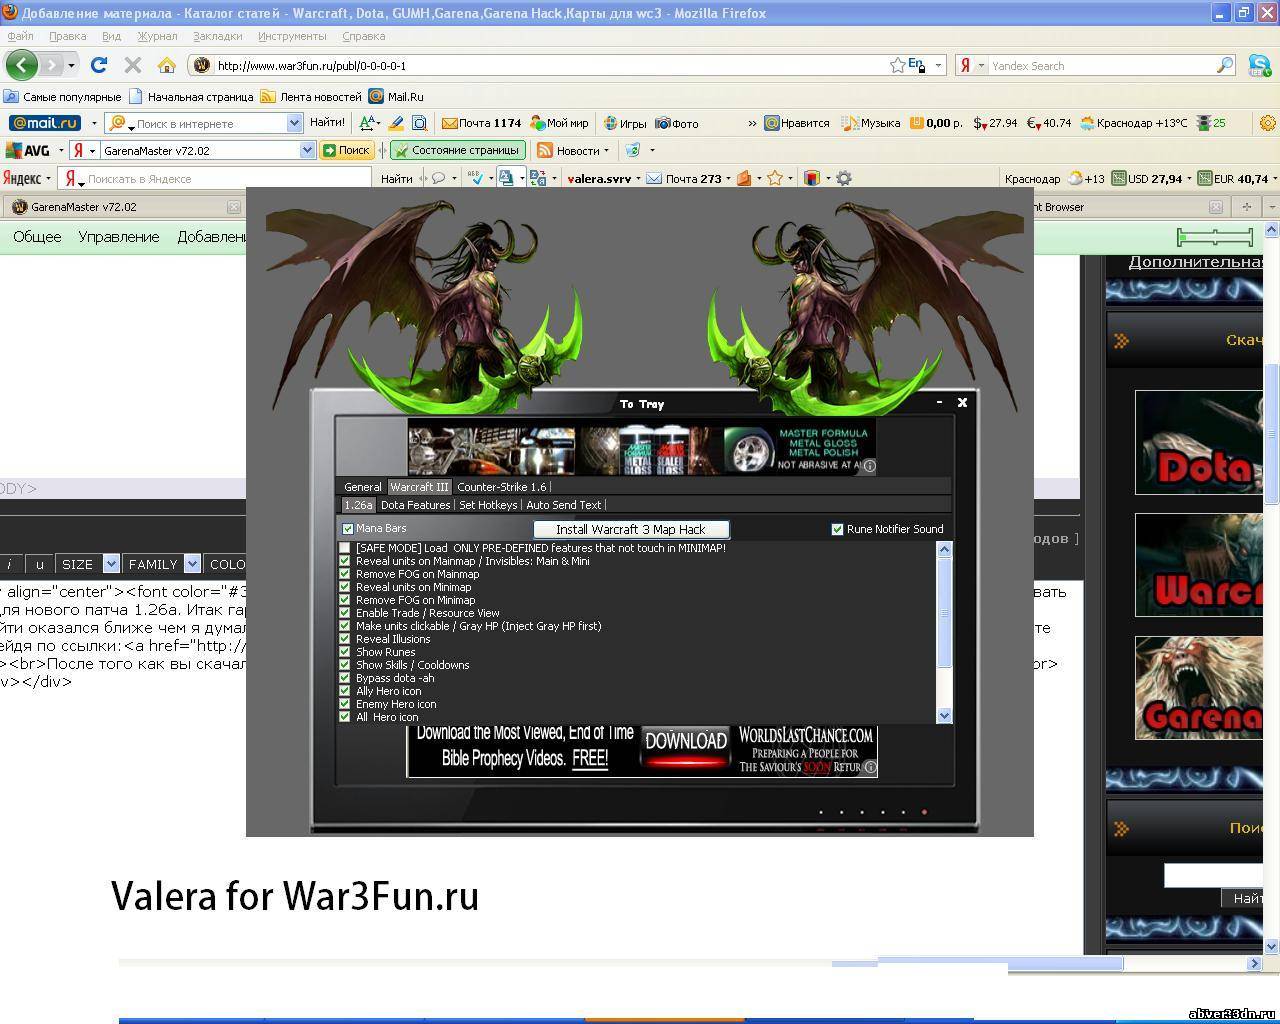This screenshot has width=1280, height=1024.
Task: Check Почта 1174 mail icon
Action: 481,123
